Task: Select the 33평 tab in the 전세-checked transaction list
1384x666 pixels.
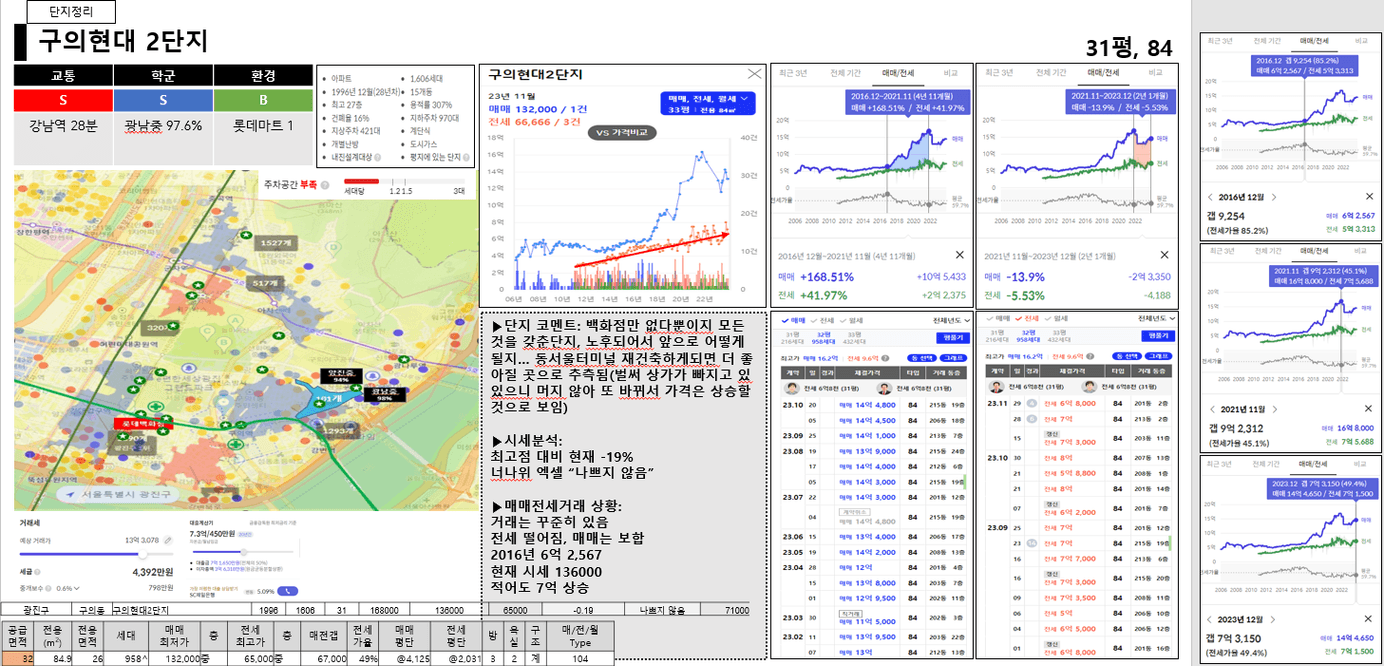Action: tap(1060, 337)
